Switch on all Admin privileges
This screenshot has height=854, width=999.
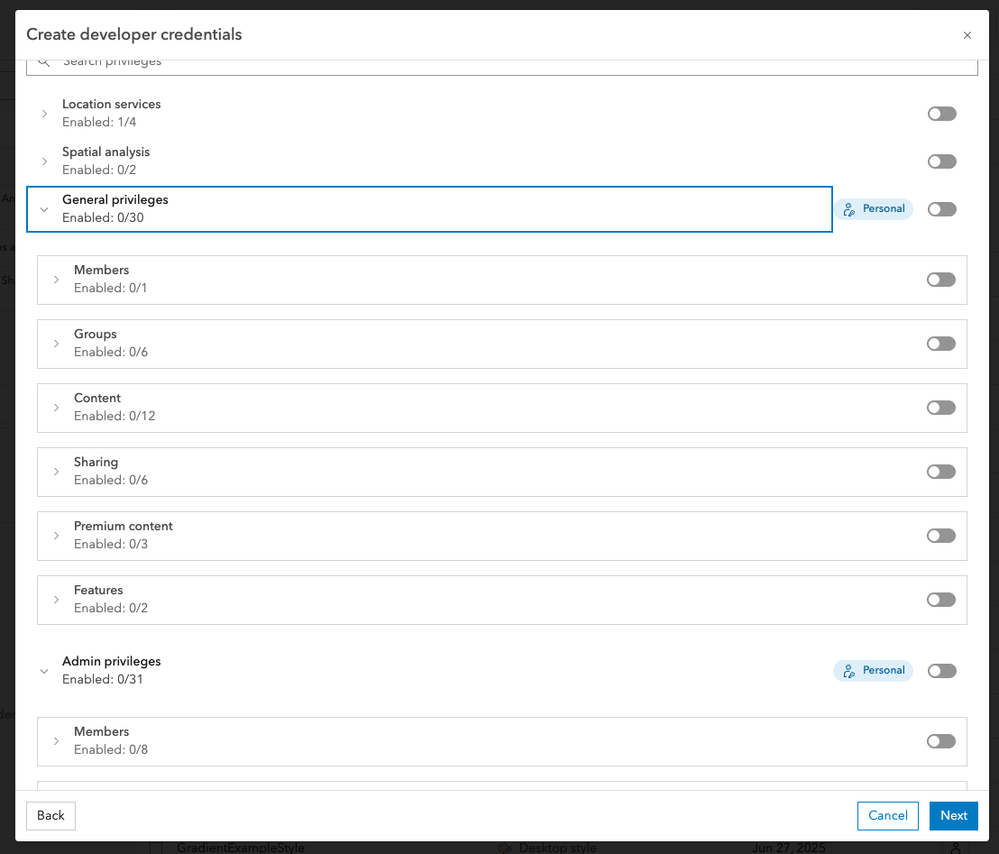coord(941,671)
